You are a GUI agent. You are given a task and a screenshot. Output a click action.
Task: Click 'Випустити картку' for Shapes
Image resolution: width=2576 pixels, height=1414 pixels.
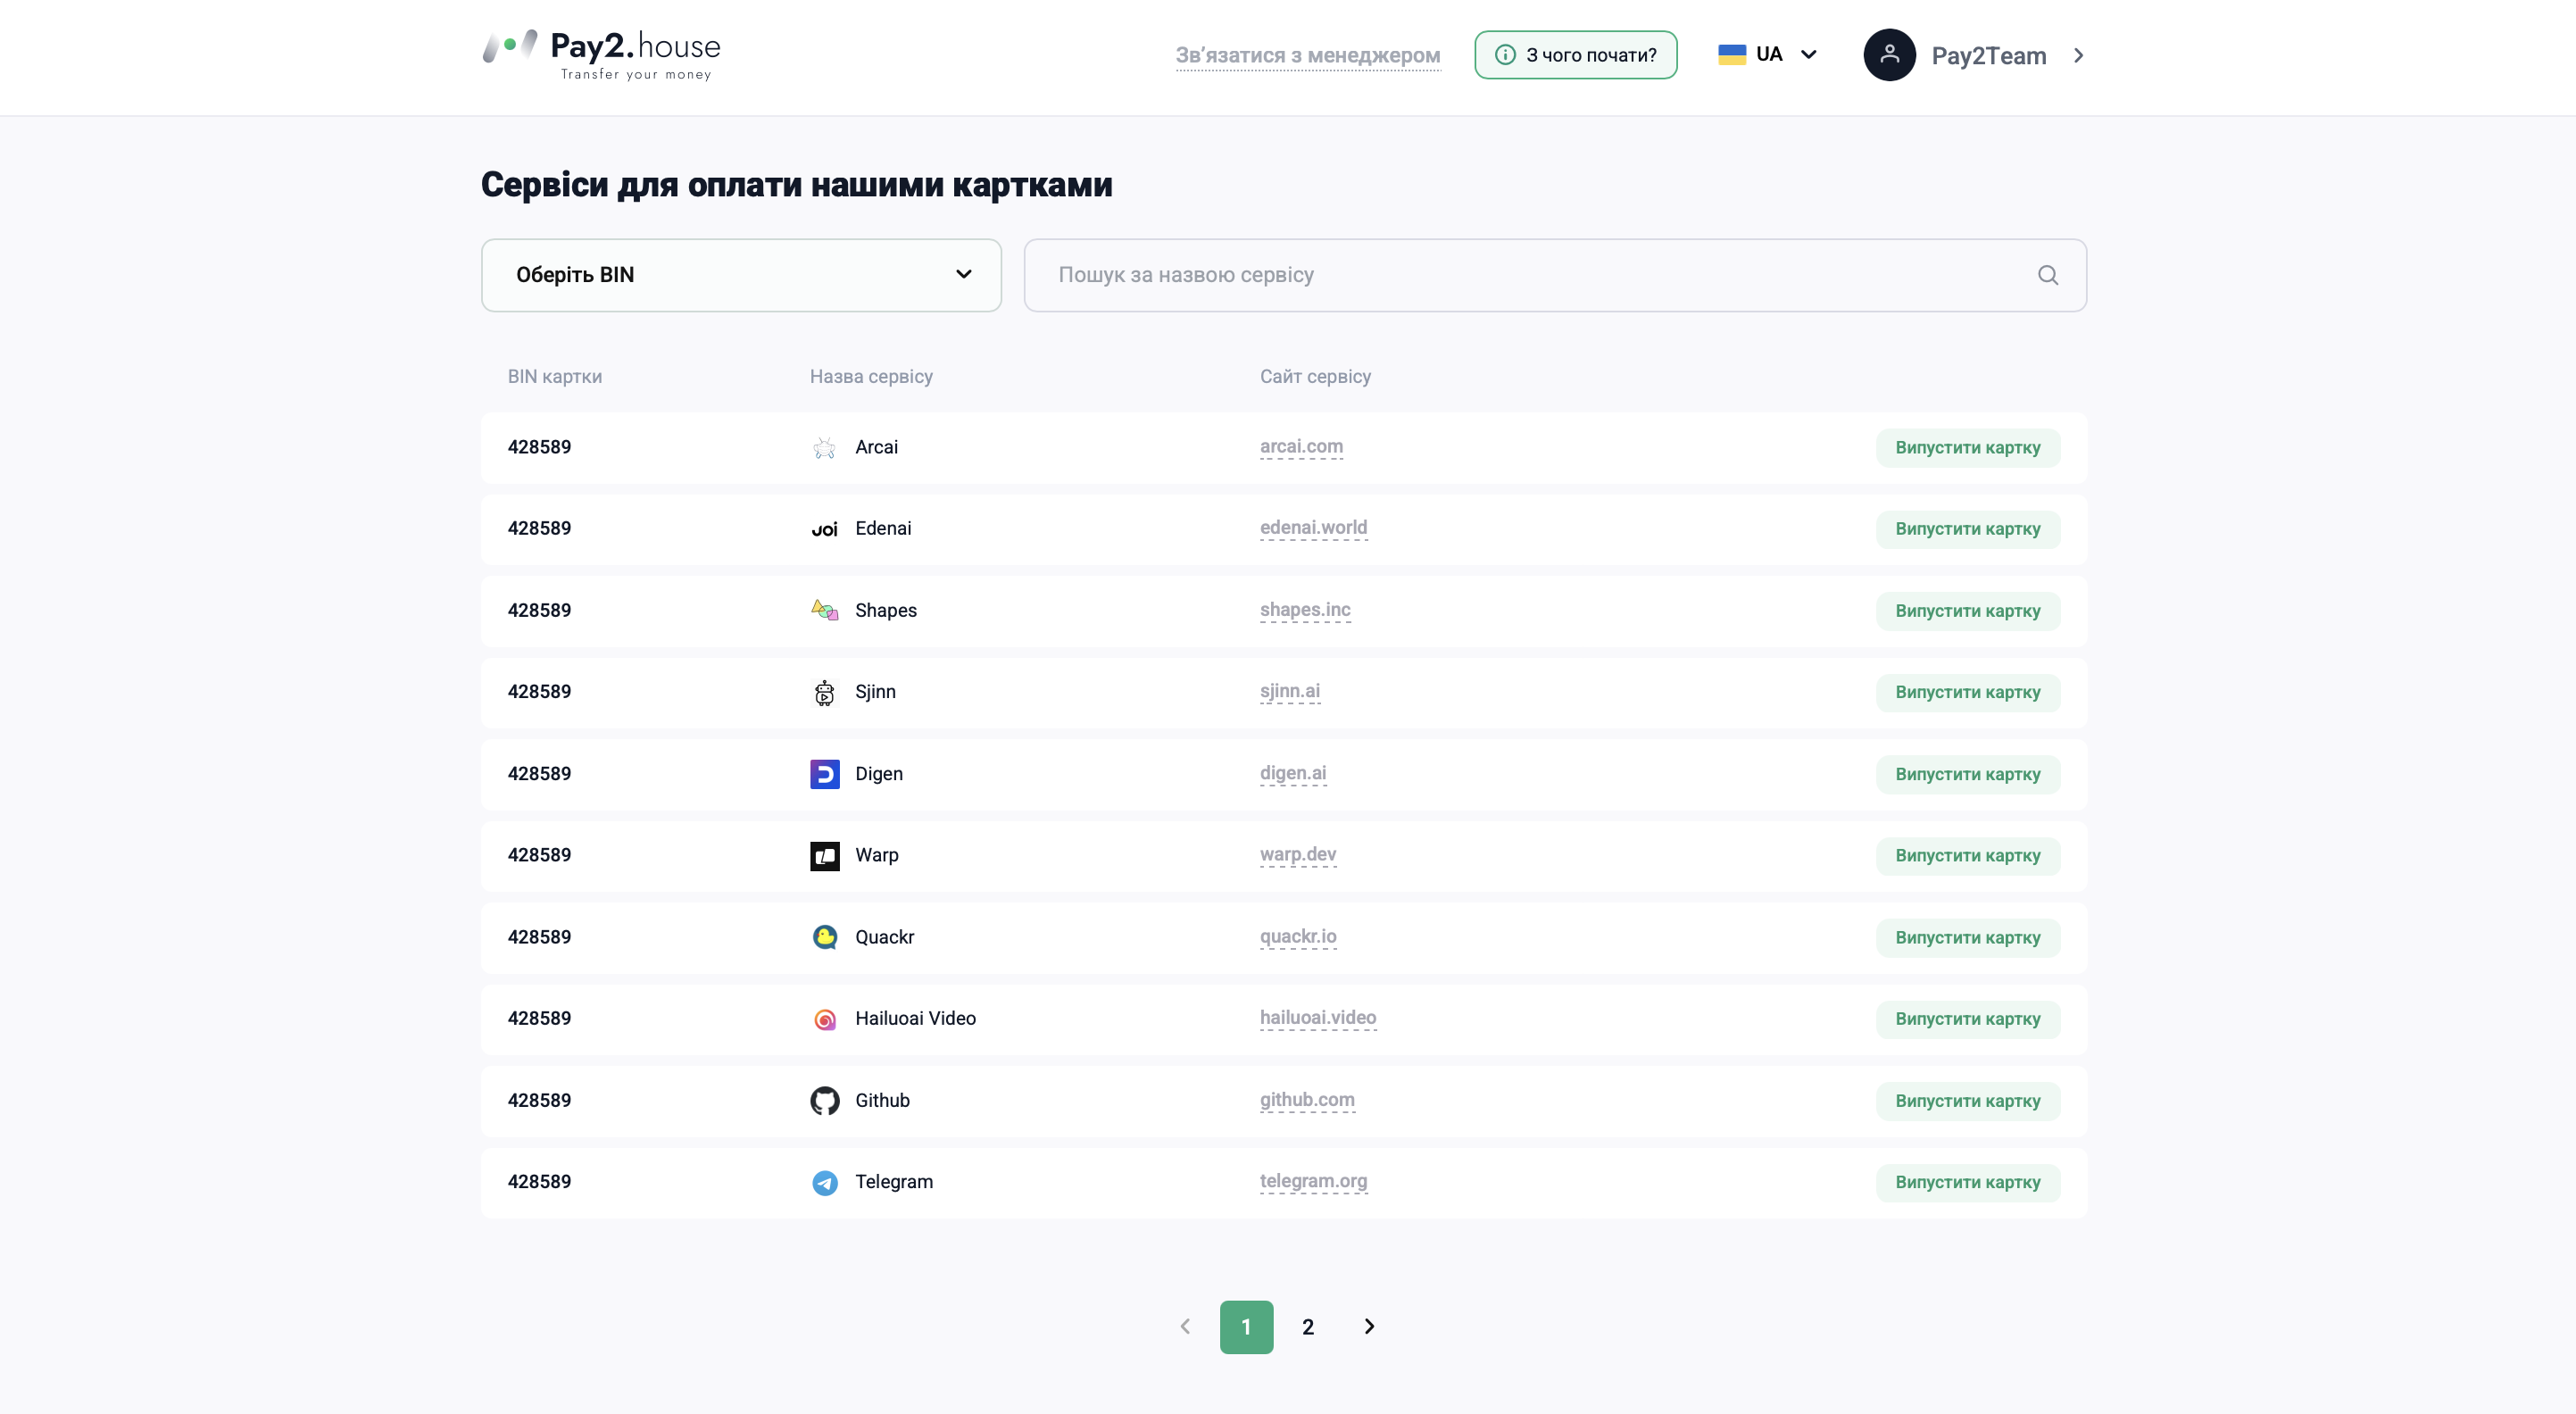click(x=1967, y=611)
